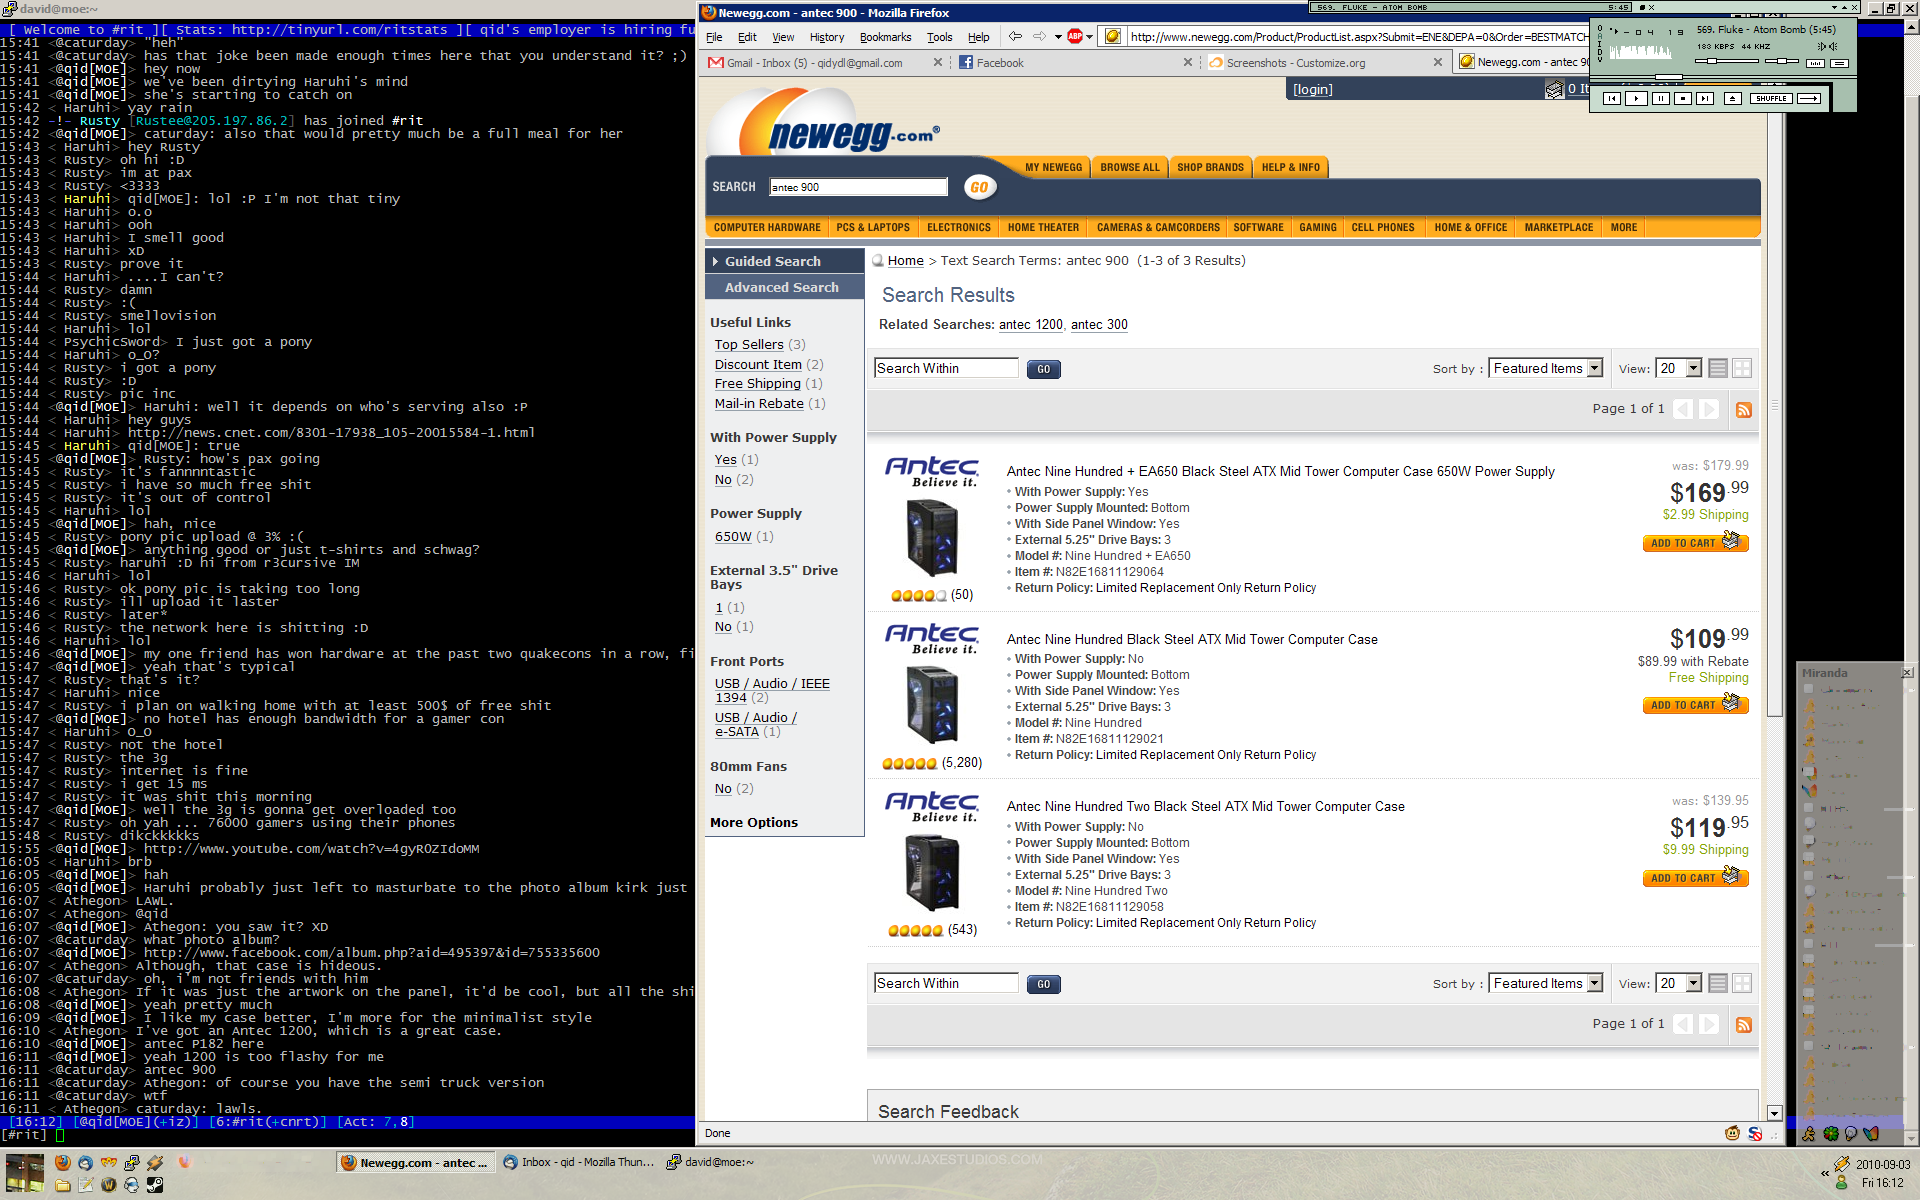Viewport: 1920px width, 1200px height.
Task: Click the Adblock Plus toolbar icon
Action: pyautogui.click(x=1075, y=37)
